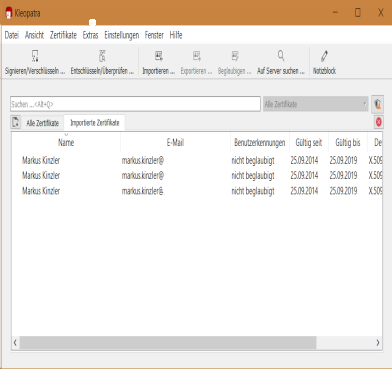392x369 pixels.
Task: Sort by the Benutzerkennungen column header
Action: tap(260, 142)
